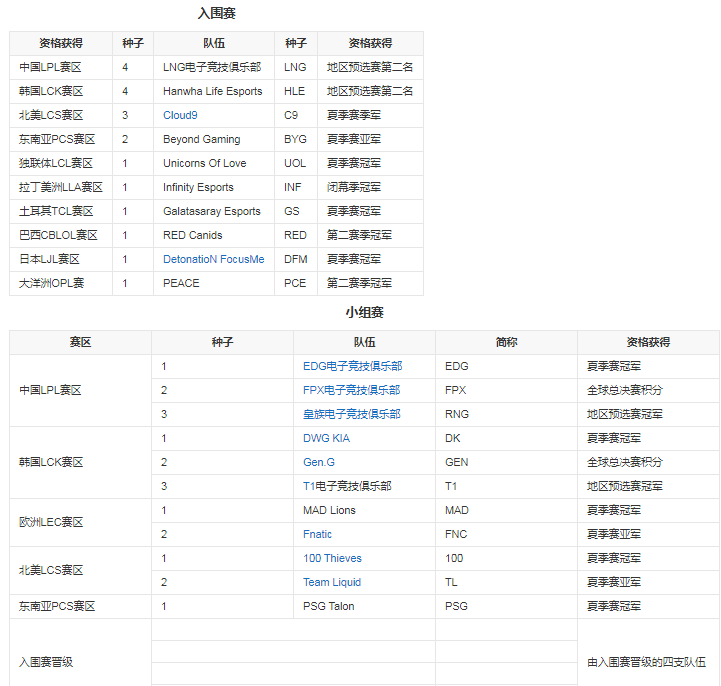Click the 独联体LCL赛区 cell
Image resolution: width=721 pixels, height=686 pixels.
61,163
